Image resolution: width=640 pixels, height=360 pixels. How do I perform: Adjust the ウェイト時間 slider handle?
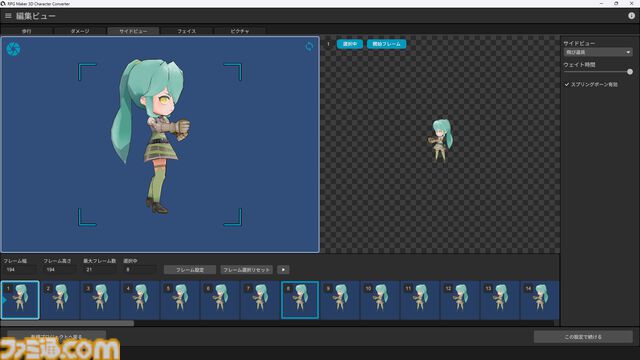coord(630,72)
